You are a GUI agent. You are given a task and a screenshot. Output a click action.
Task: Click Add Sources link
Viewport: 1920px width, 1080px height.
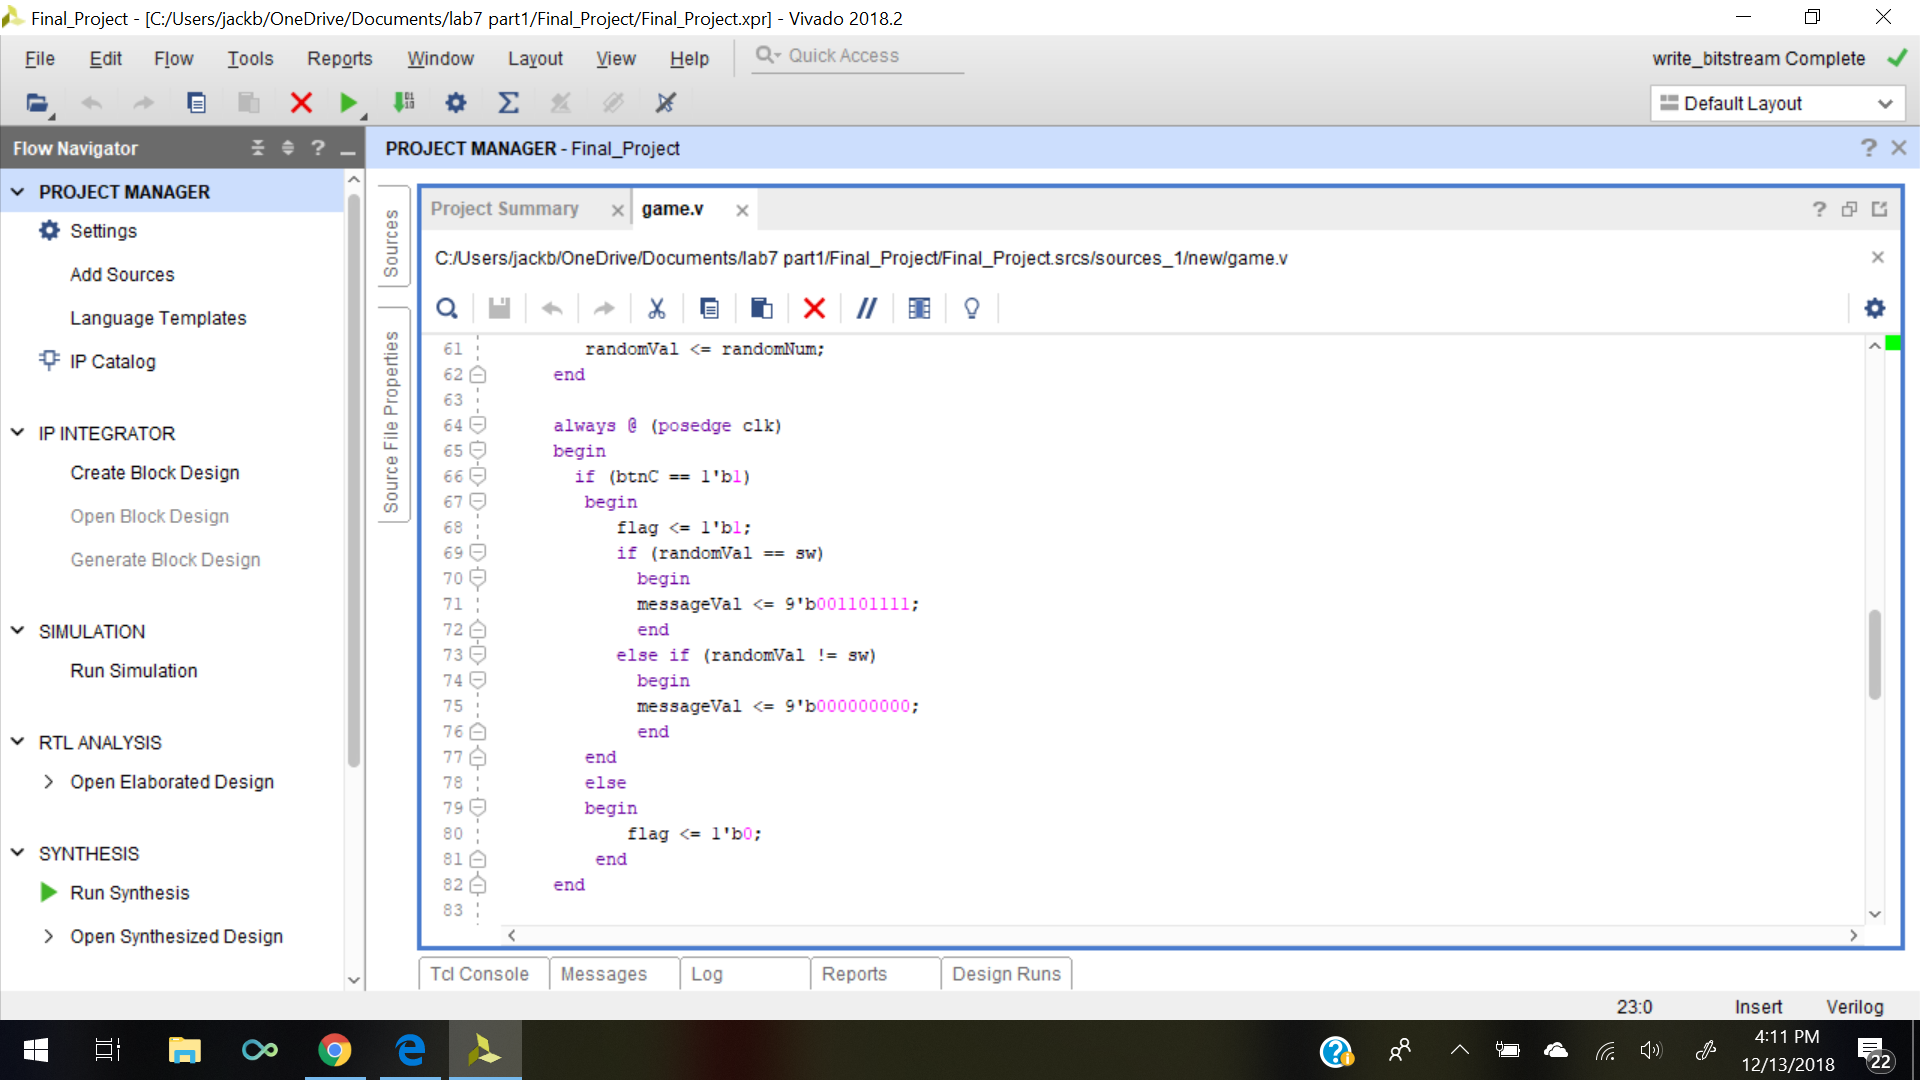click(x=122, y=274)
